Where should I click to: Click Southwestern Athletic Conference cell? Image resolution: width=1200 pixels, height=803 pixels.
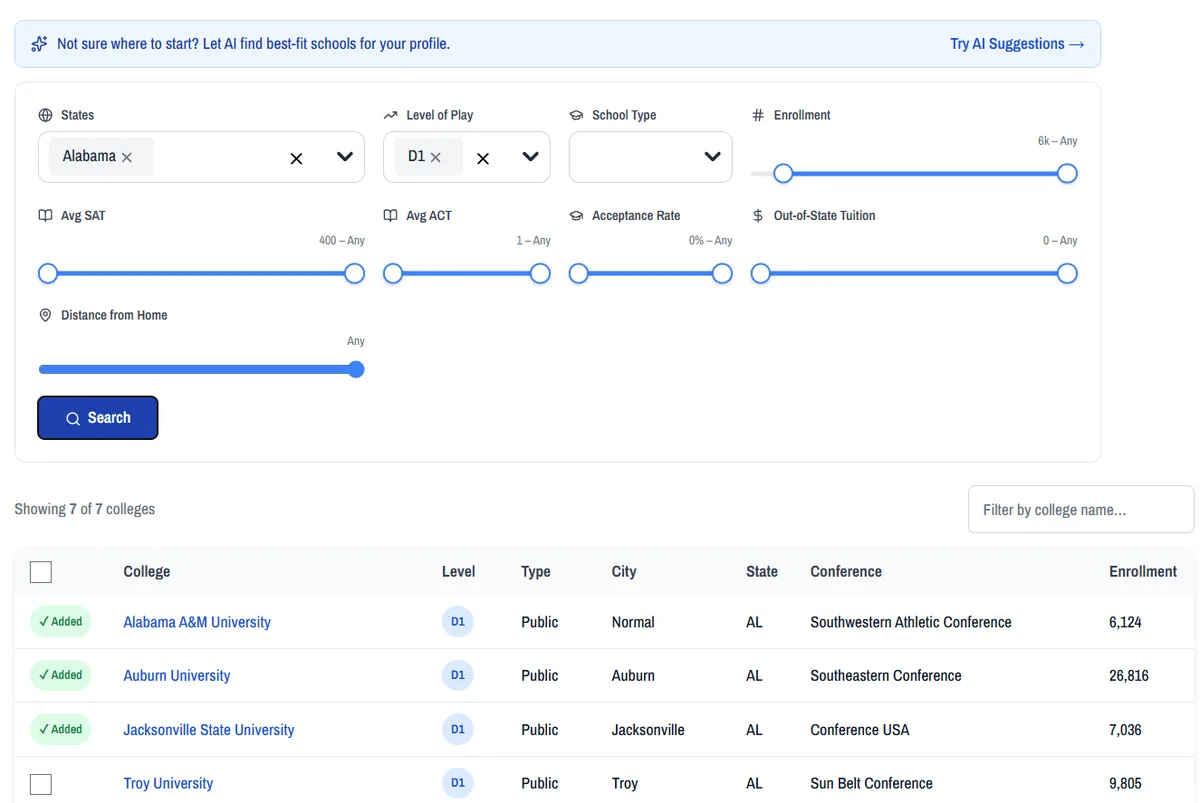click(911, 622)
